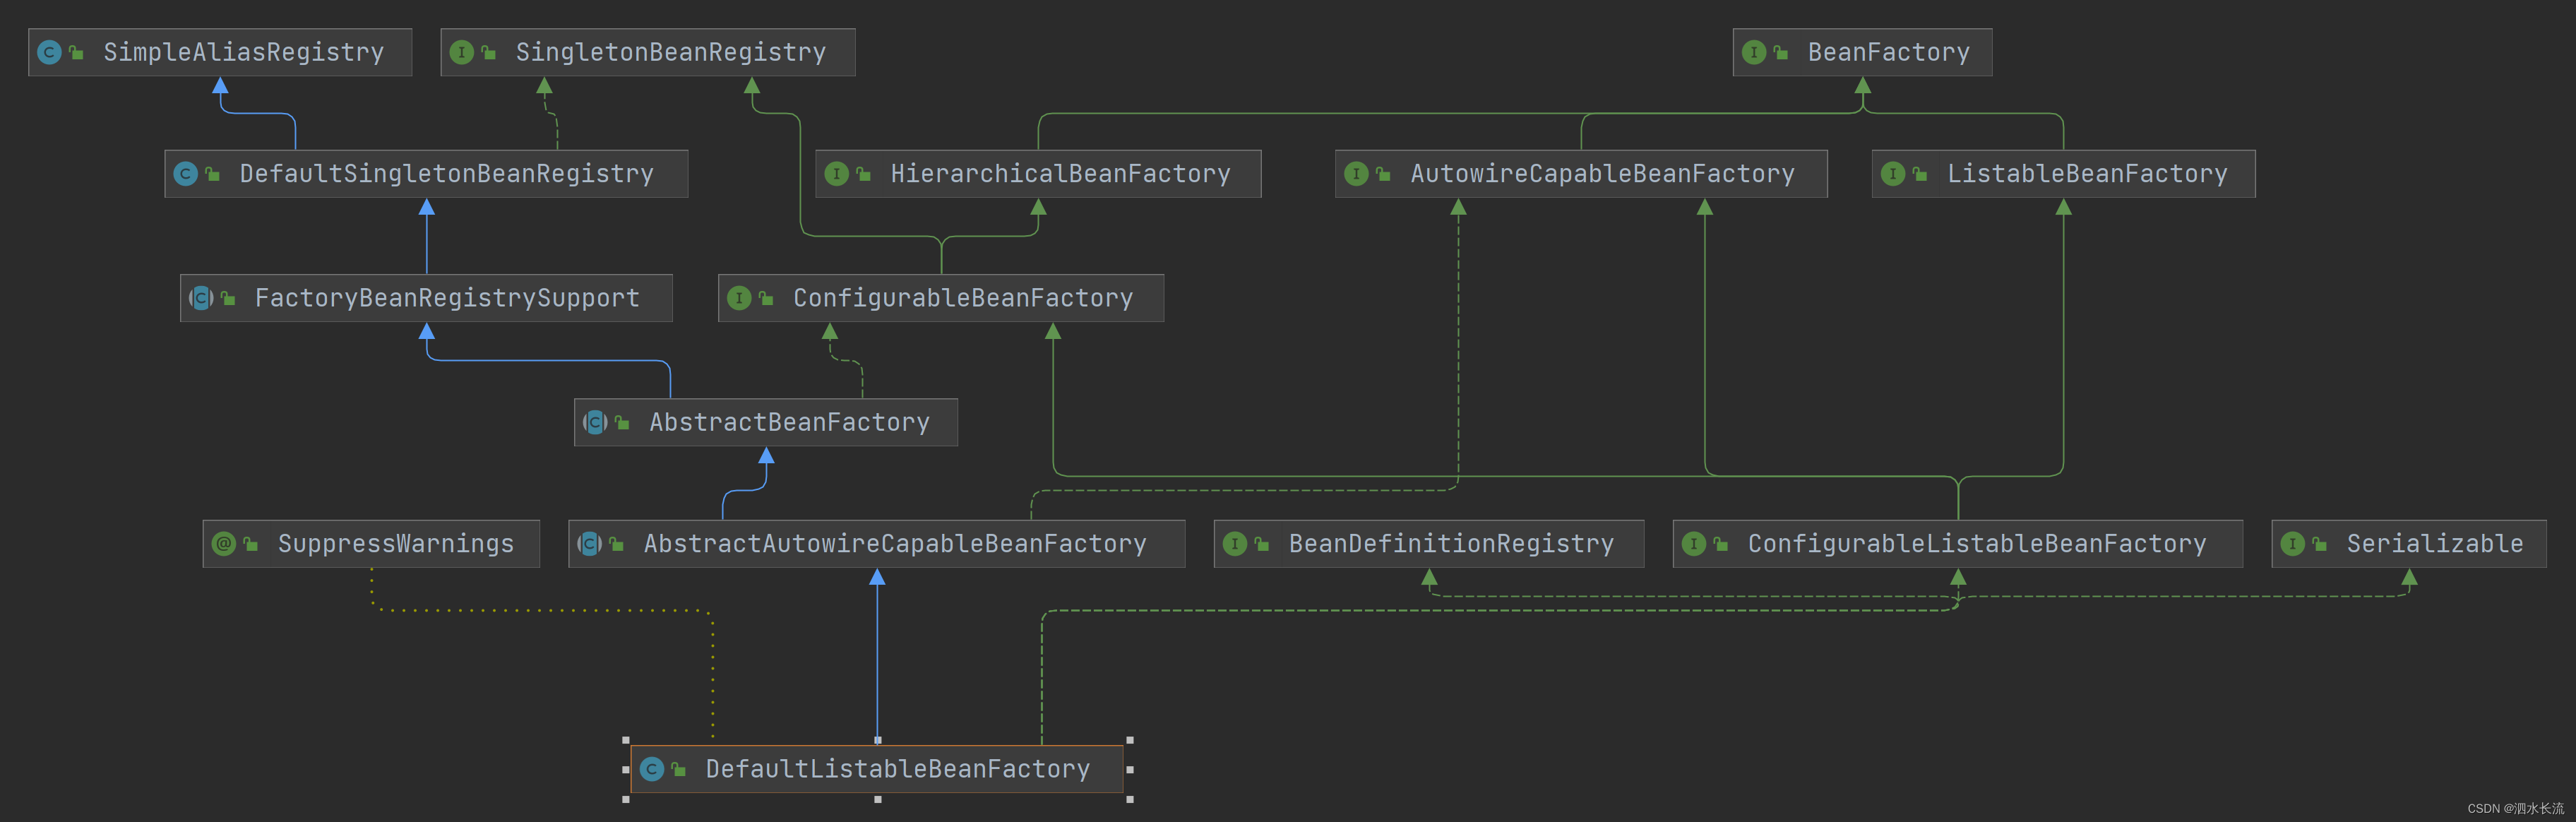2576x822 pixels.
Task: Click the public lock icon on SimpleAliasRegistry
Action: [76, 53]
